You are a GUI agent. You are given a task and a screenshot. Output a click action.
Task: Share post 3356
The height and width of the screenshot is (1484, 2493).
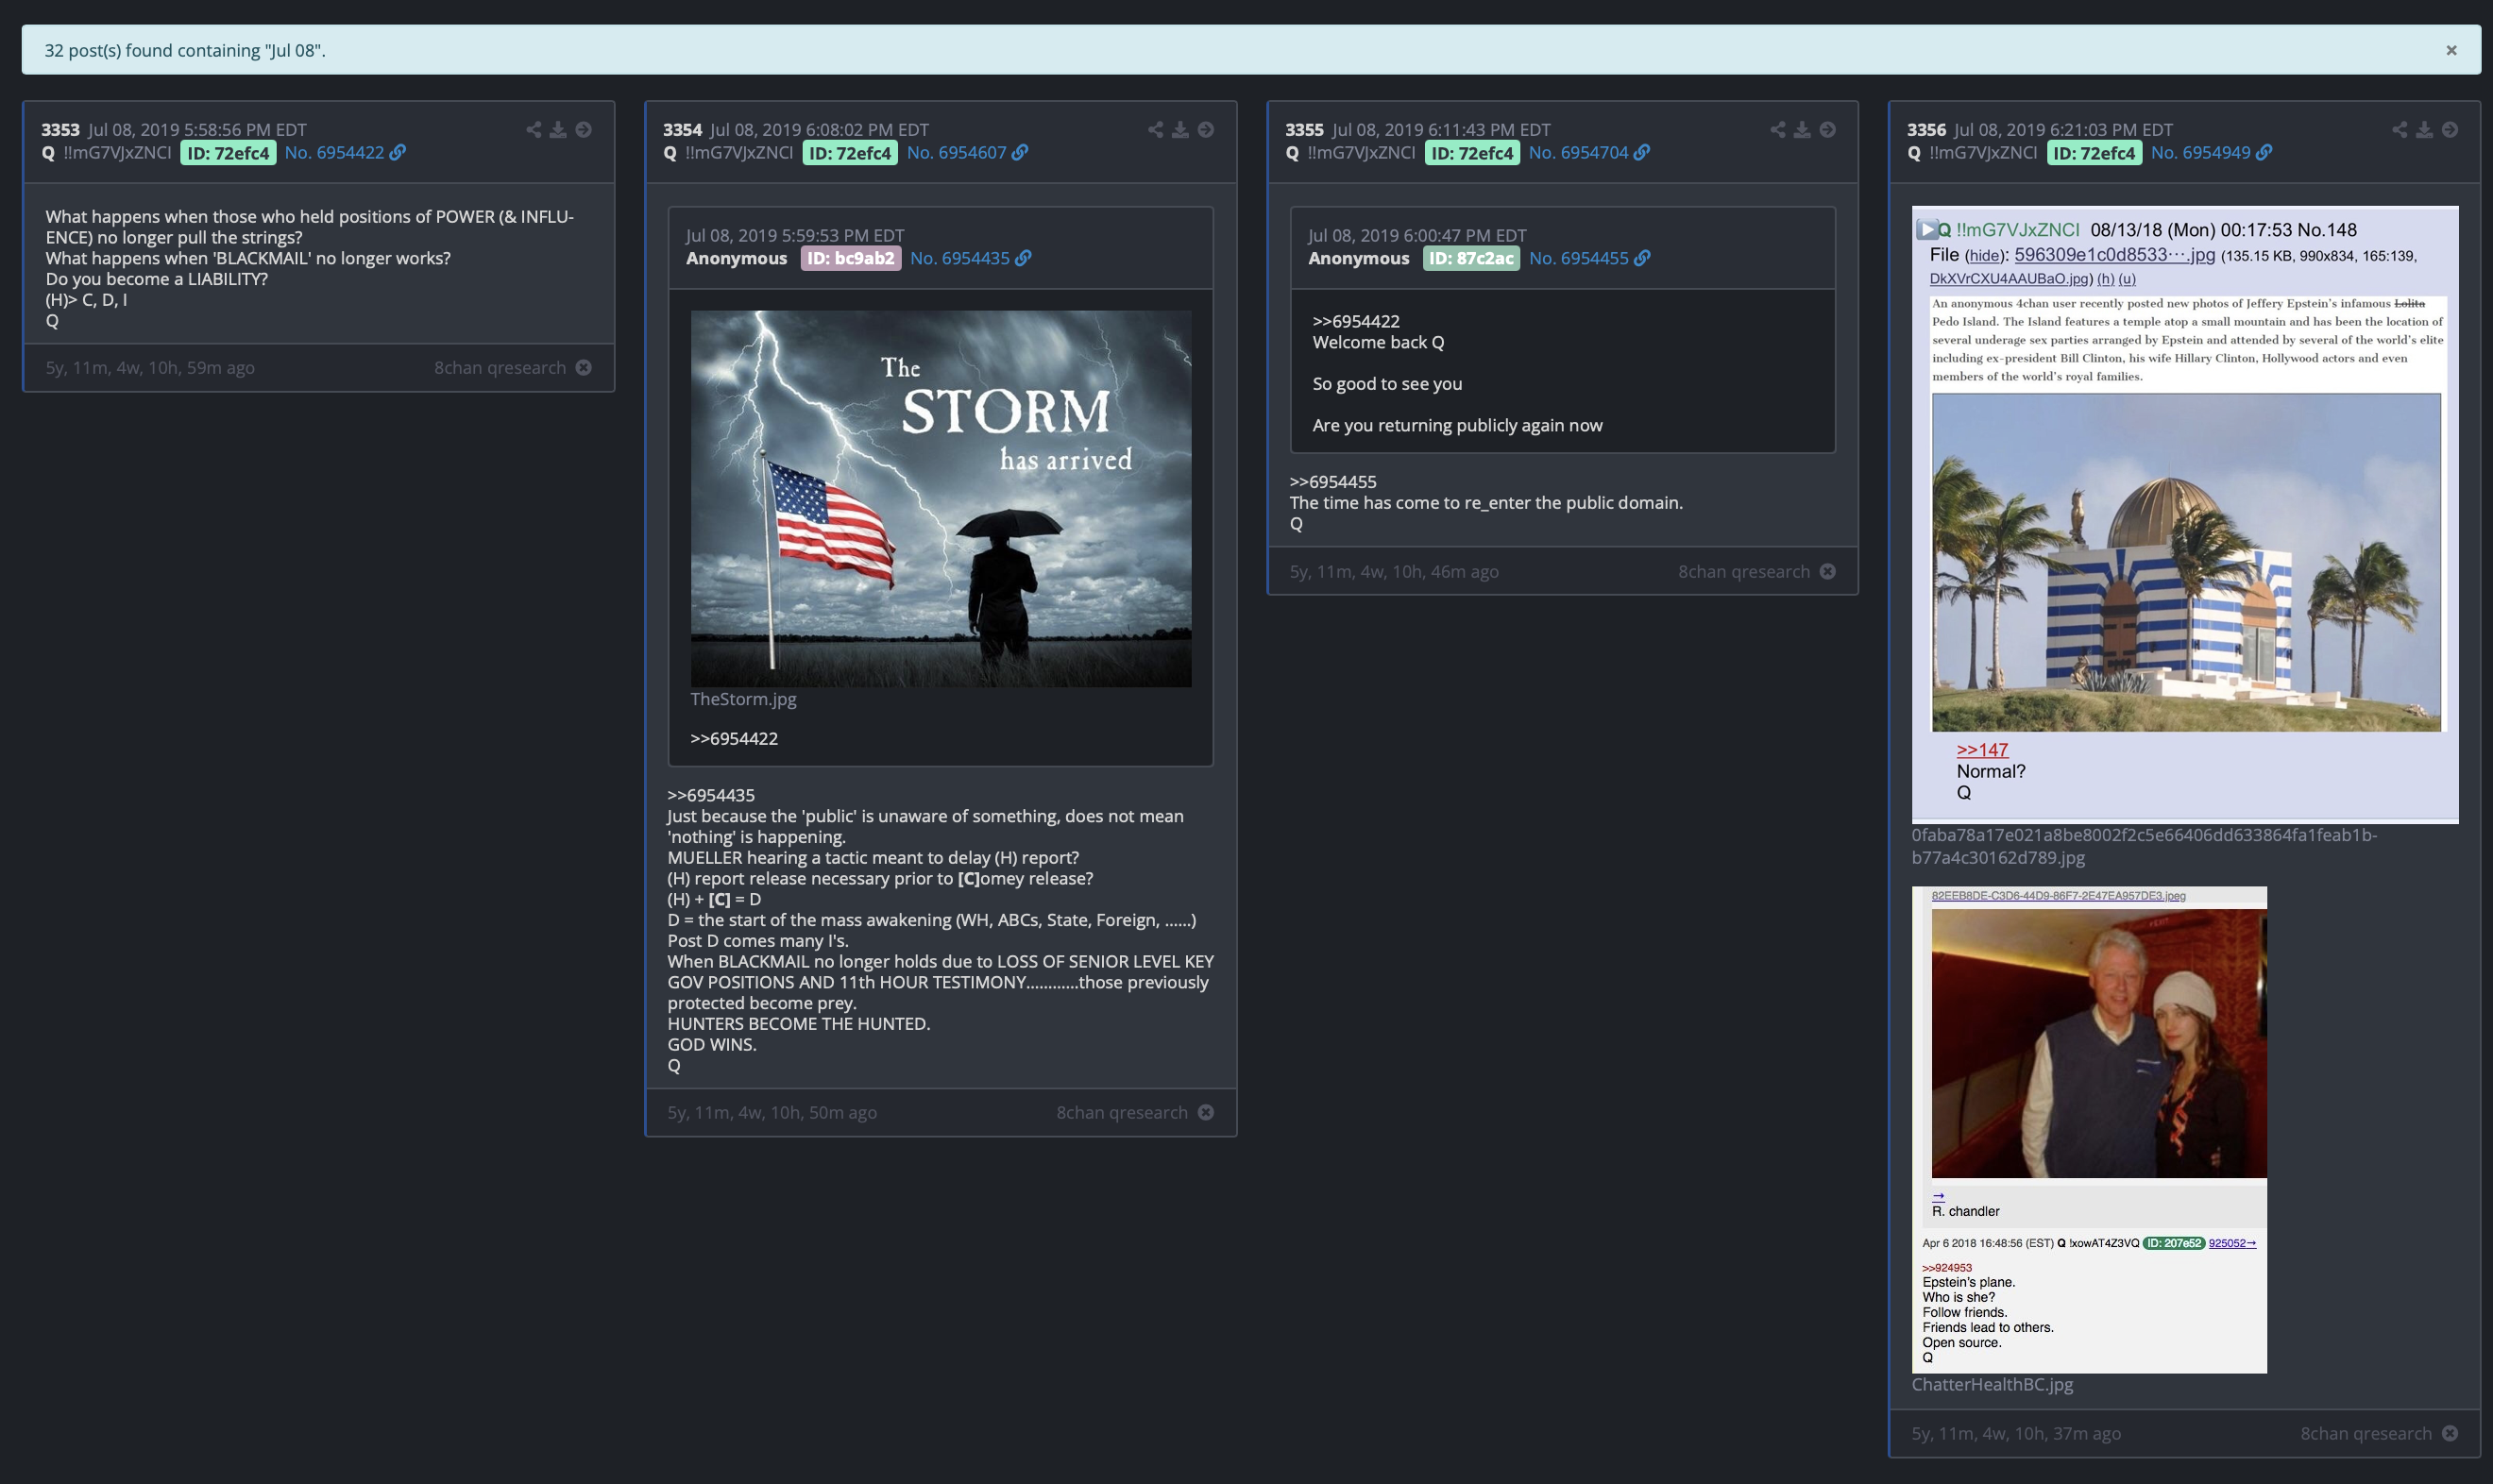point(2400,130)
